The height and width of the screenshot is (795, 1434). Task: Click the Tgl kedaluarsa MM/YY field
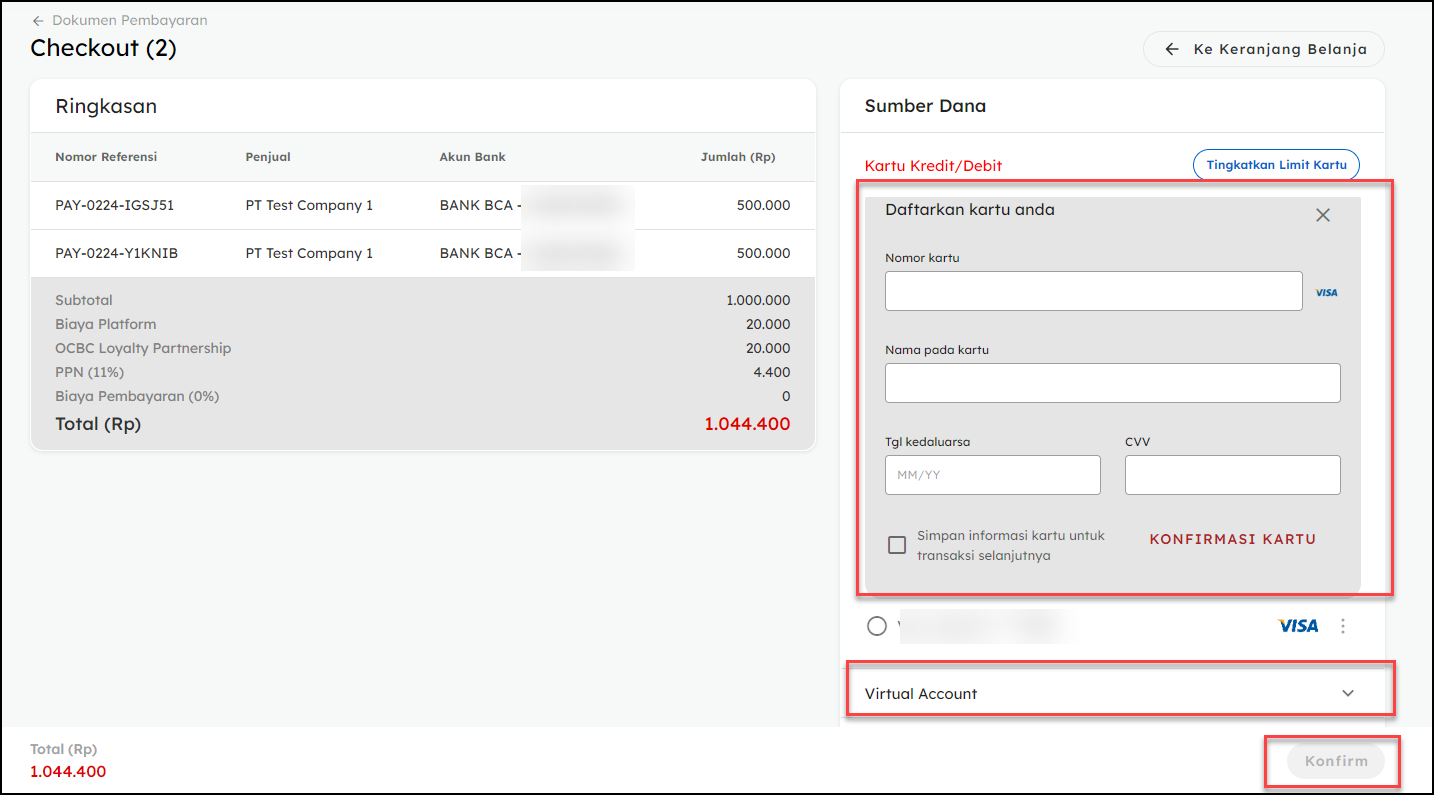[992, 475]
